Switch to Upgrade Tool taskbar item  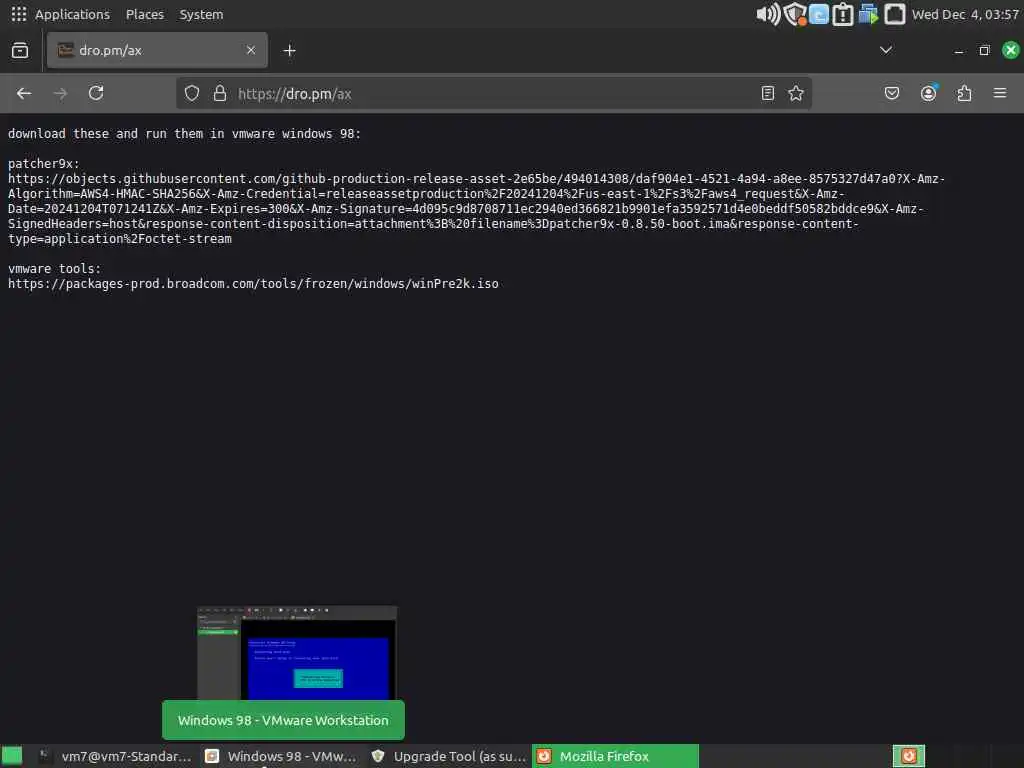tap(448, 756)
